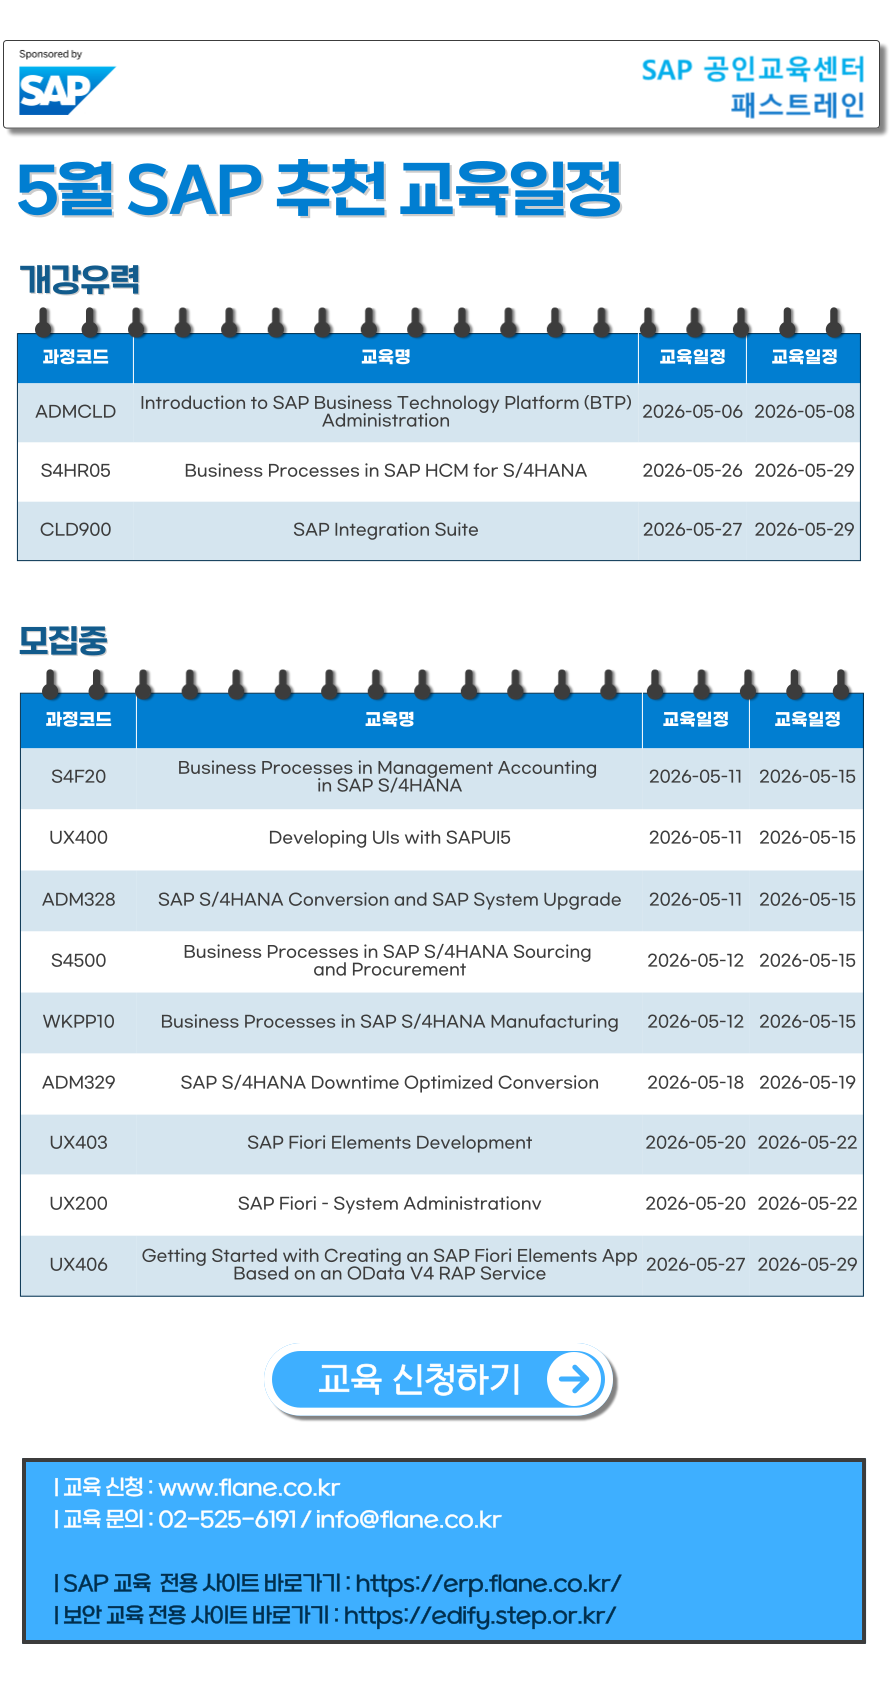Image resolution: width=891 pixels, height=1700 pixels.
Task: Click the Developing UIs with SAPUI5 course
Action: [x=389, y=838]
